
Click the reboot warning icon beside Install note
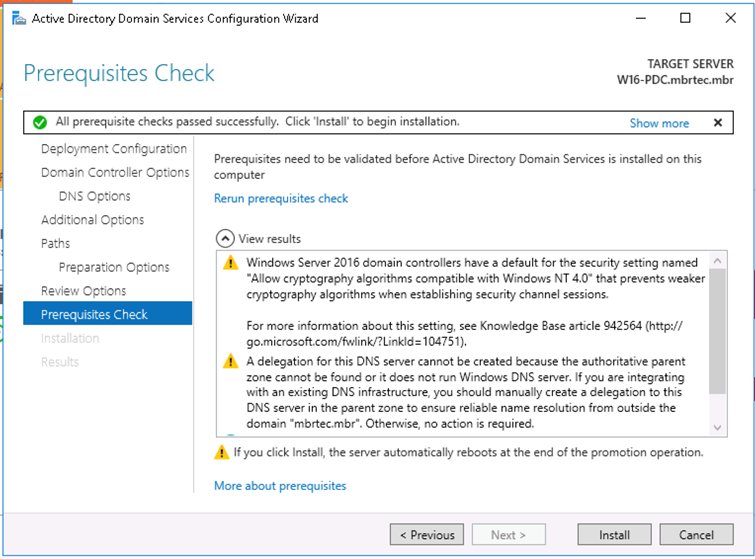(x=221, y=452)
